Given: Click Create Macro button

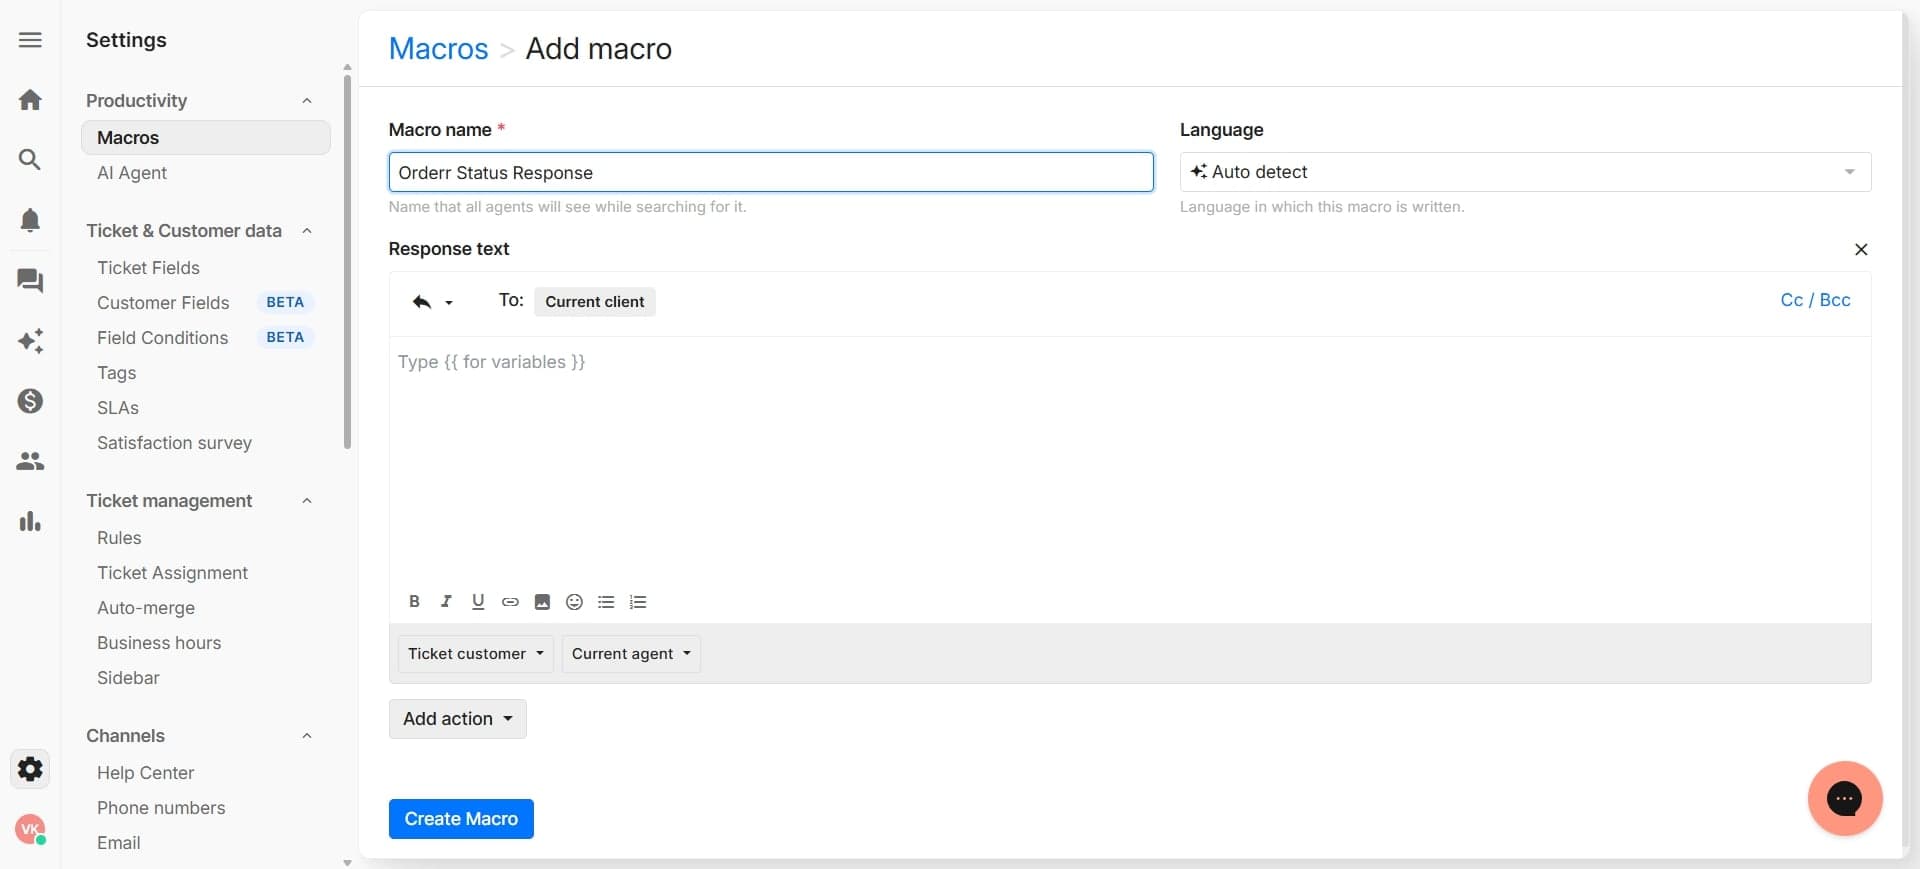Looking at the screenshot, I should pos(461,819).
